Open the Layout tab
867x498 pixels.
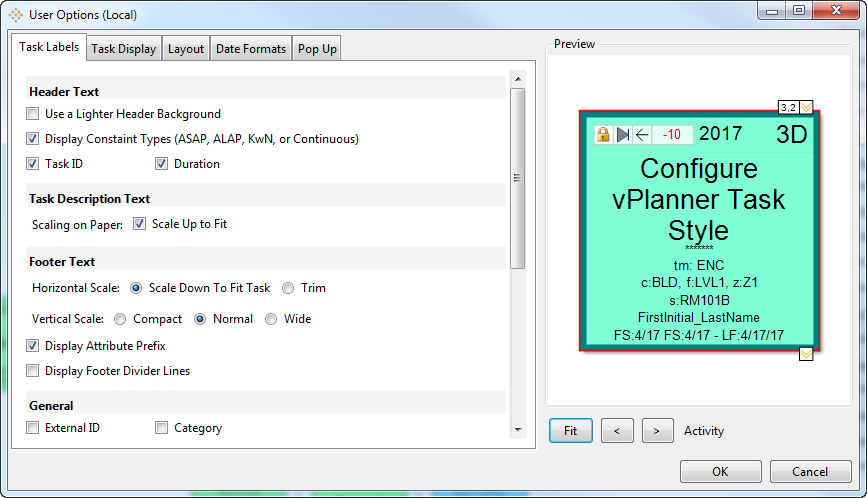[x=186, y=49]
